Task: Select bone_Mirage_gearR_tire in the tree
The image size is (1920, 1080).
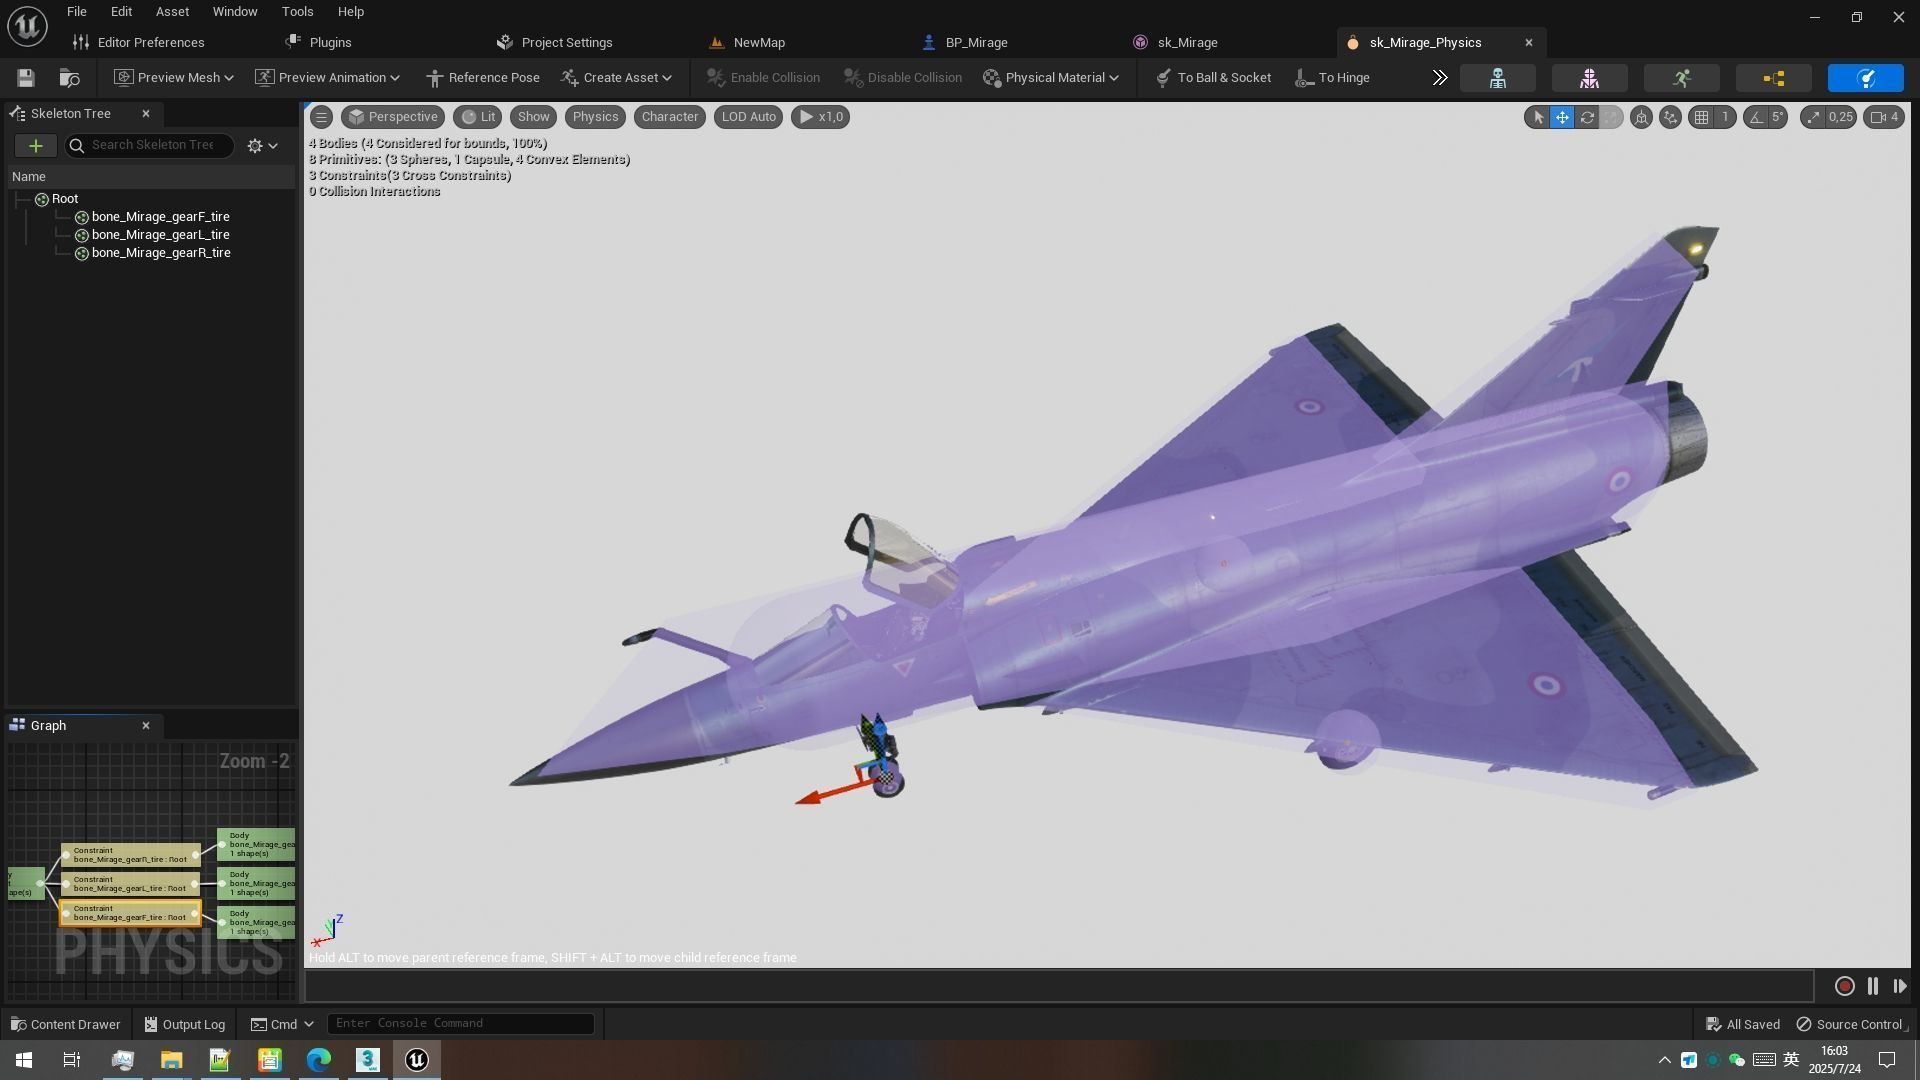Action: (x=160, y=253)
